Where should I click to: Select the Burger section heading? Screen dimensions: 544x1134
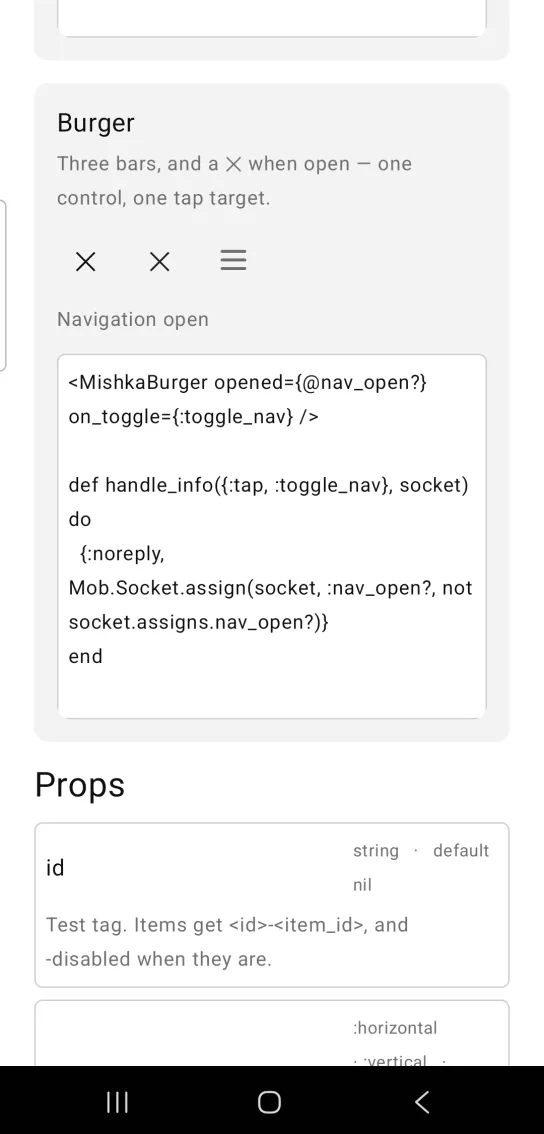click(x=95, y=122)
